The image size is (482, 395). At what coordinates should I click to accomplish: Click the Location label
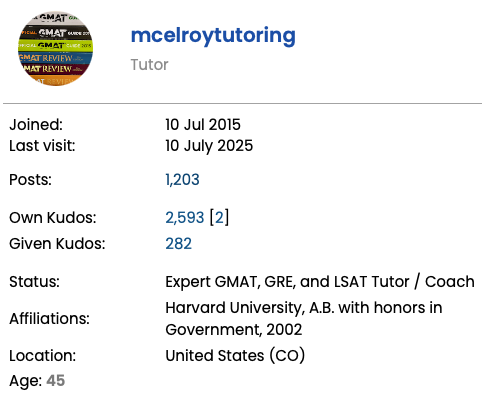click(x=43, y=356)
